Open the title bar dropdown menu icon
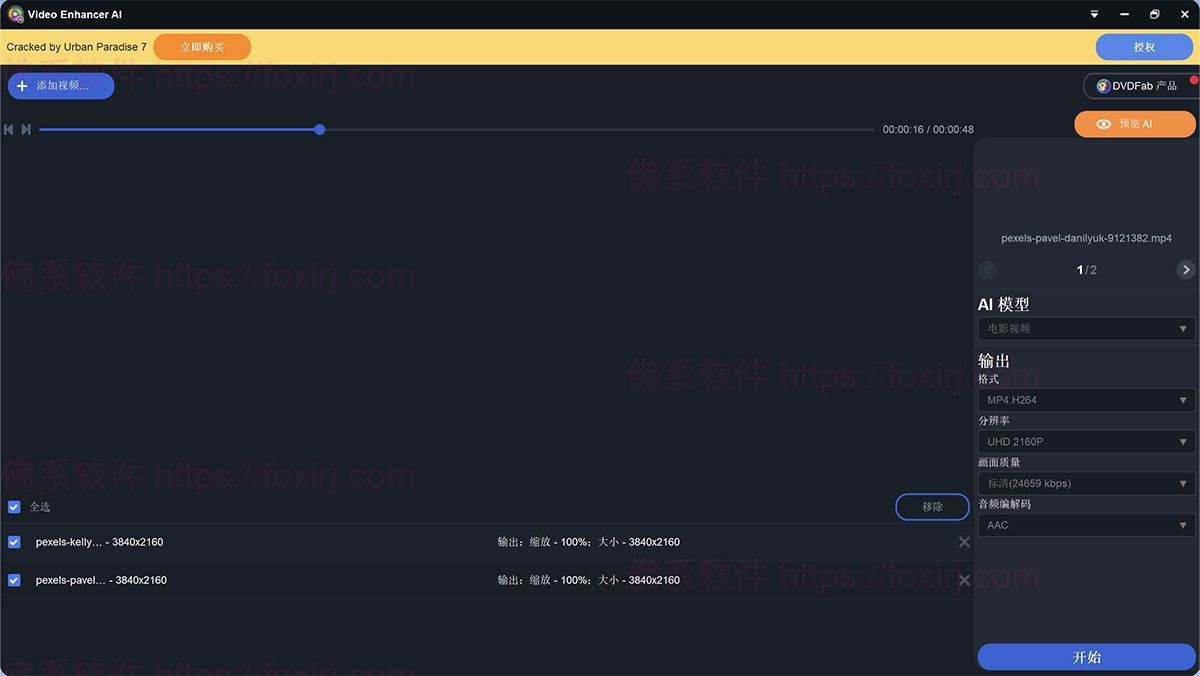 [x=1094, y=15]
